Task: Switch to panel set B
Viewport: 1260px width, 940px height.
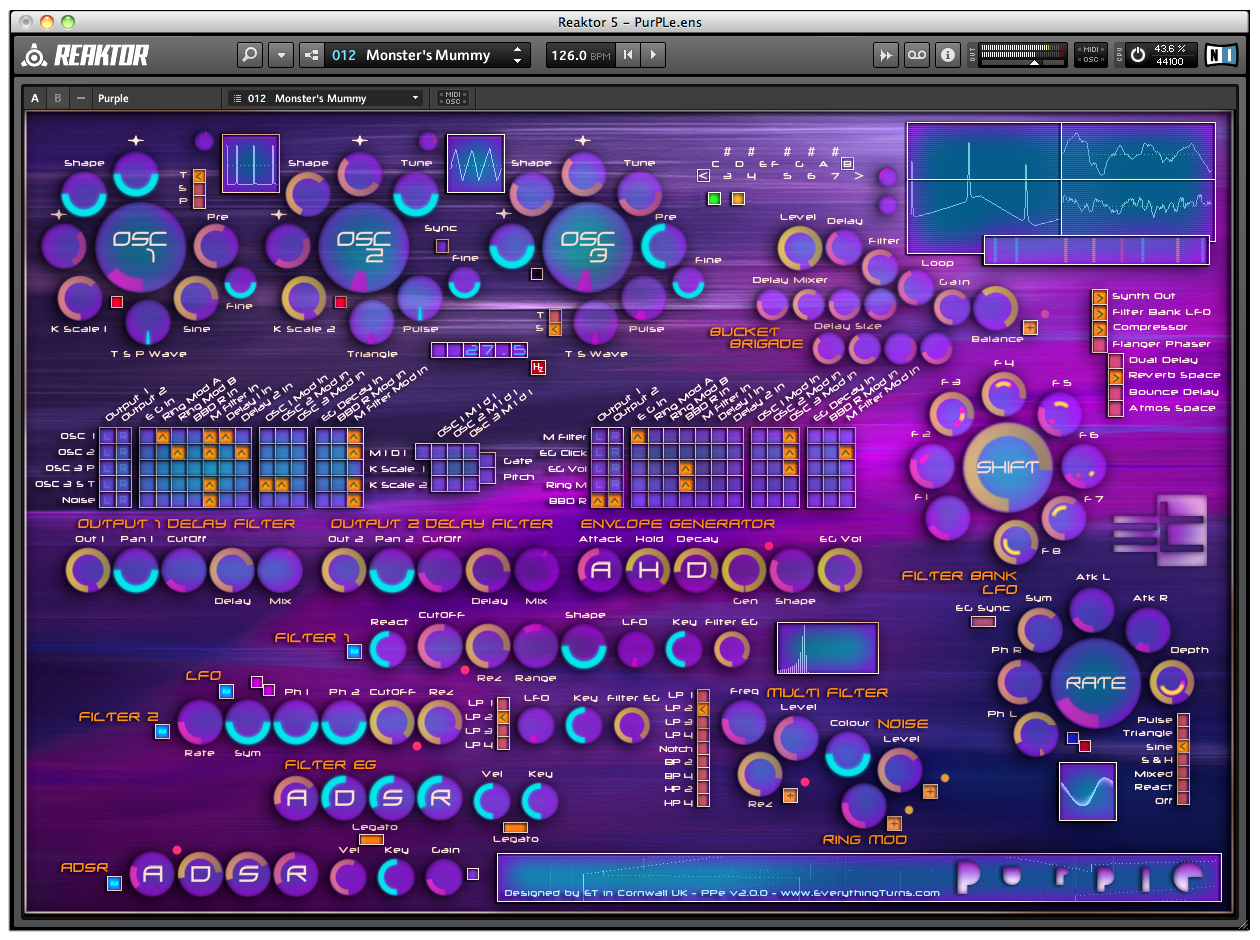Action: [58, 98]
